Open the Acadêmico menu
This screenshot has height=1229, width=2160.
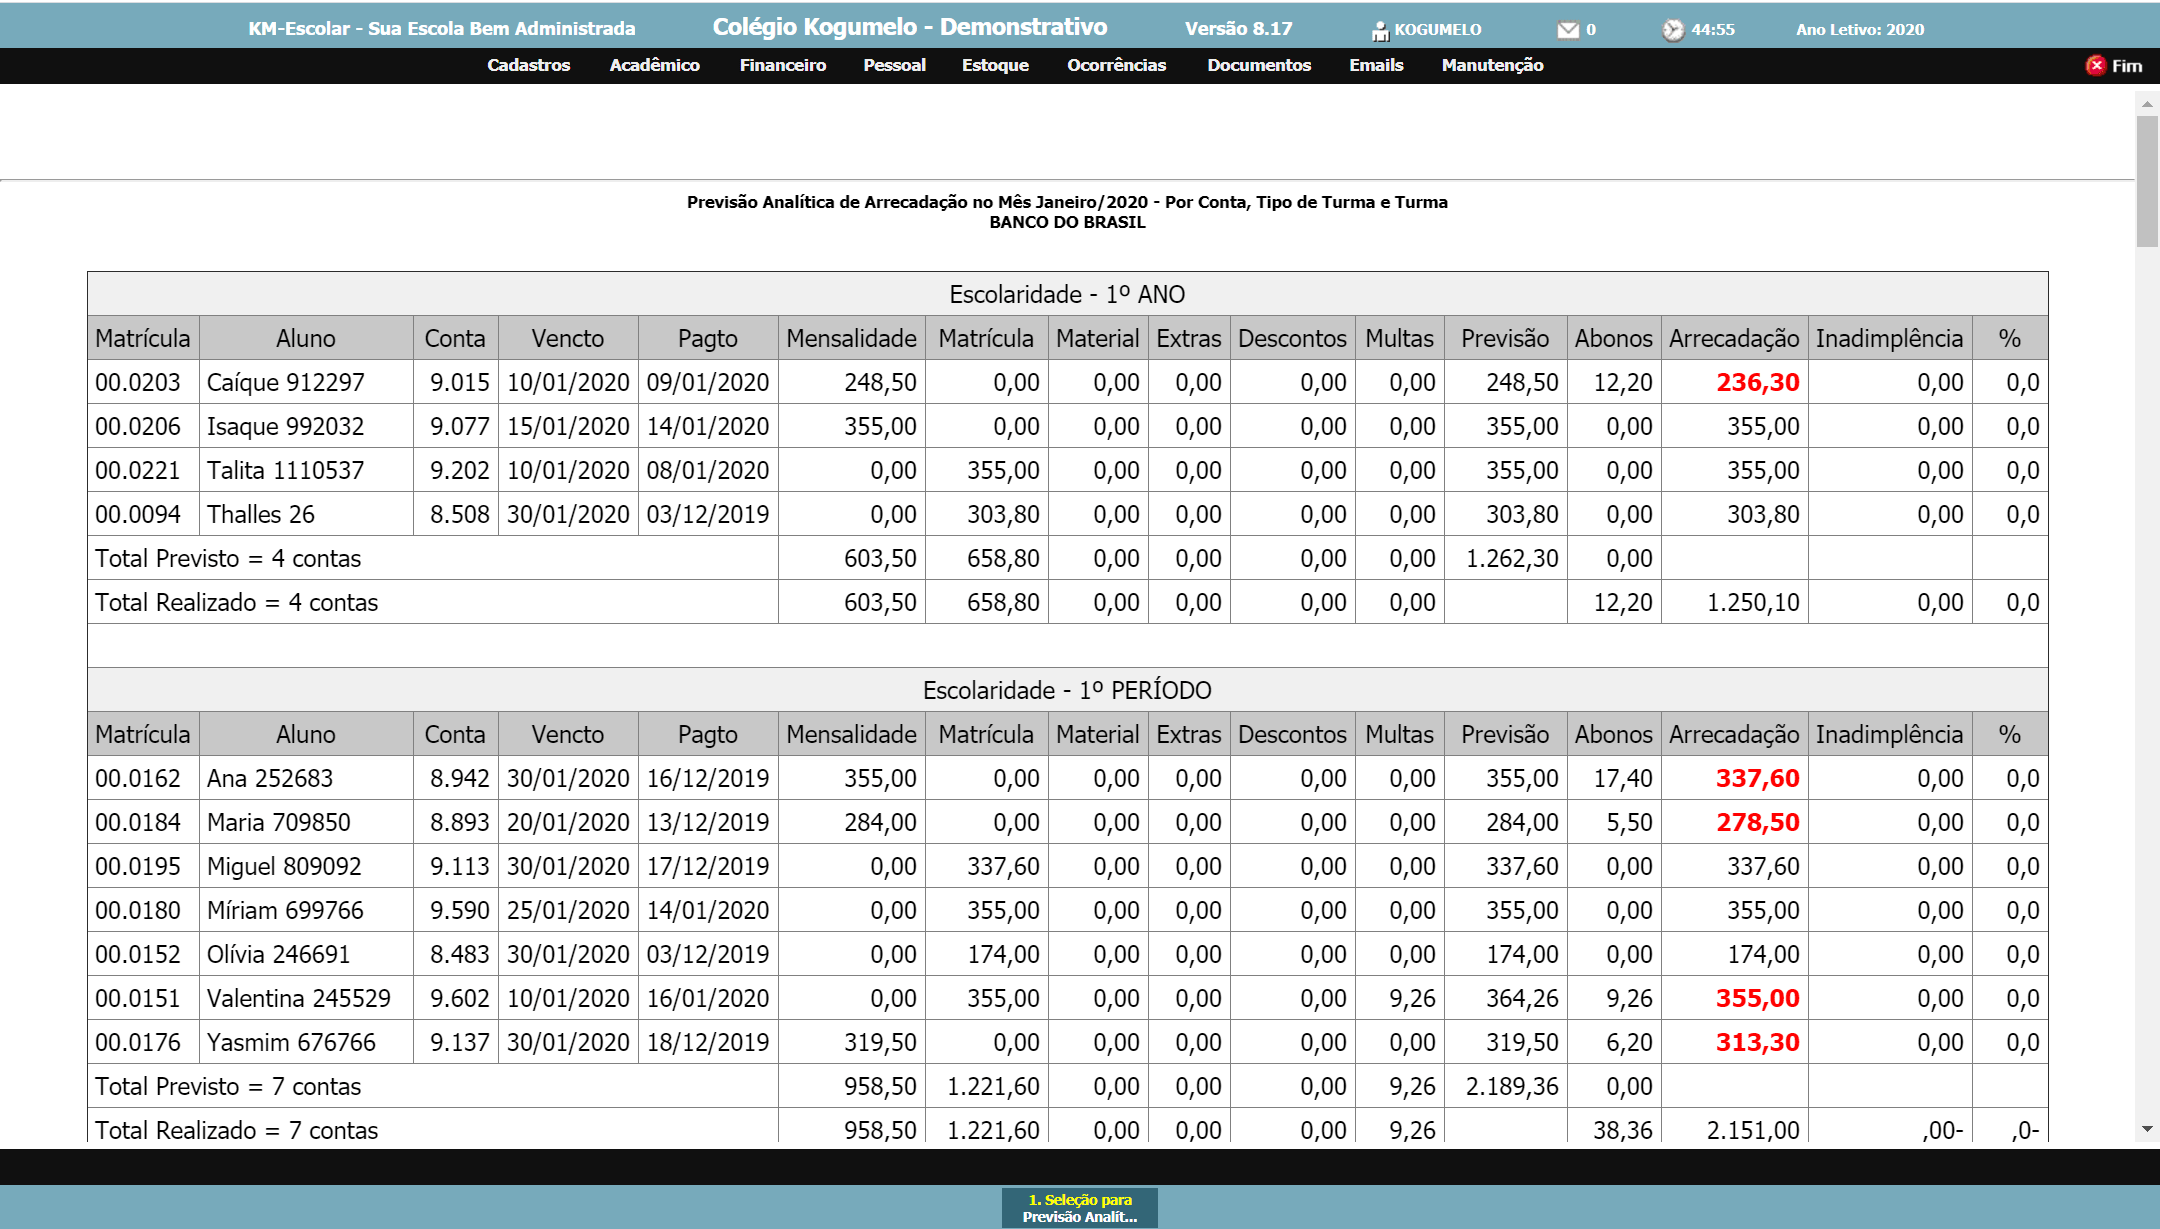pyautogui.click(x=654, y=65)
